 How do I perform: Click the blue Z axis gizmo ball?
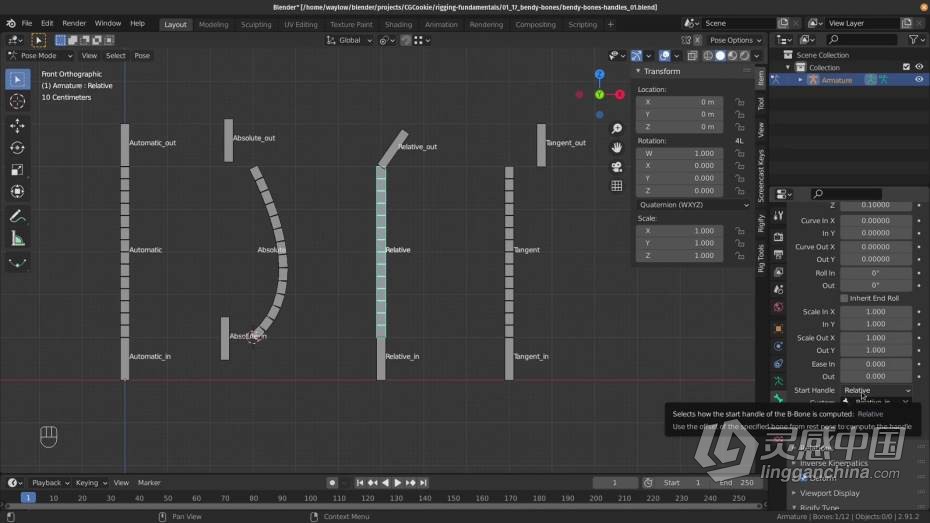pyautogui.click(x=600, y=75)
